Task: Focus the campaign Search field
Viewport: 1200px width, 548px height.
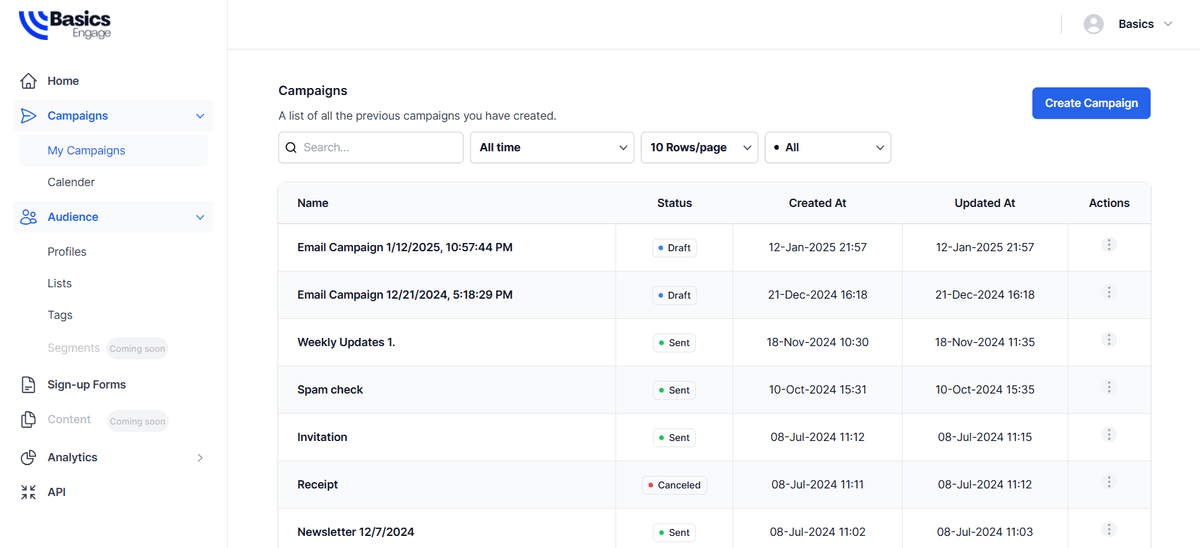Action: coord(380,147)
